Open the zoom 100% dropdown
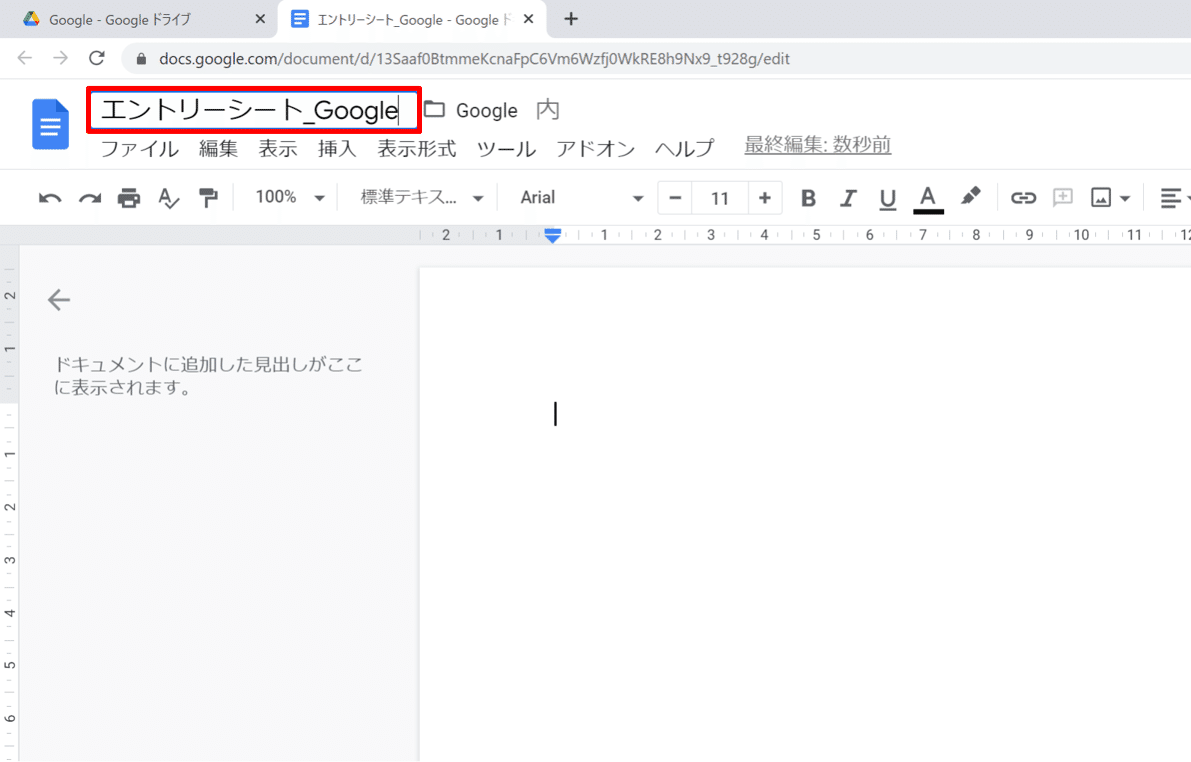Image resolution: width=1191 pixels, height=762 pixels. point(290,198)
